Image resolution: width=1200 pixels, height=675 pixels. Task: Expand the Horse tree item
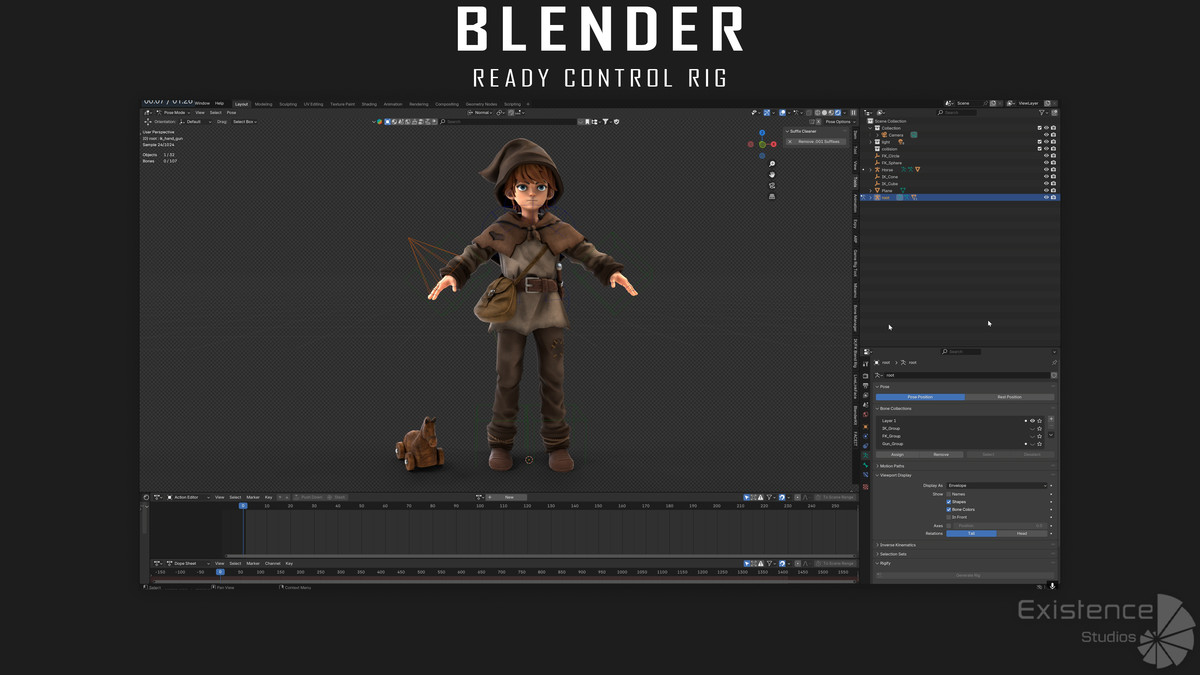pyautogui.click(x=870, y=170)
